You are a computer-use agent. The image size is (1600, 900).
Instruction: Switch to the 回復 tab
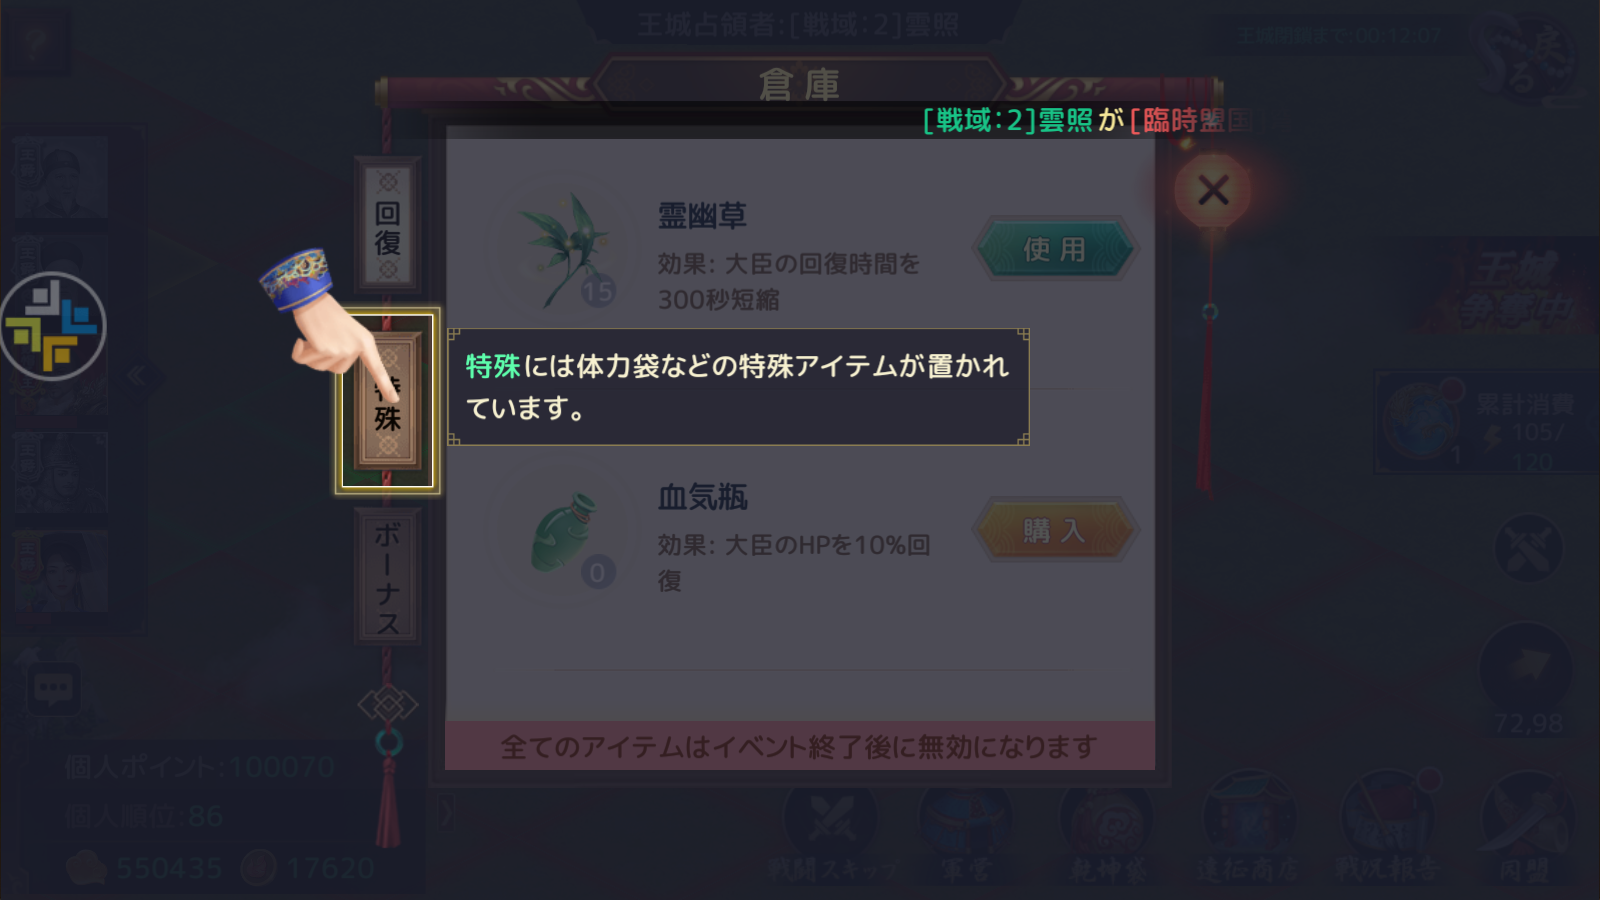388,227
